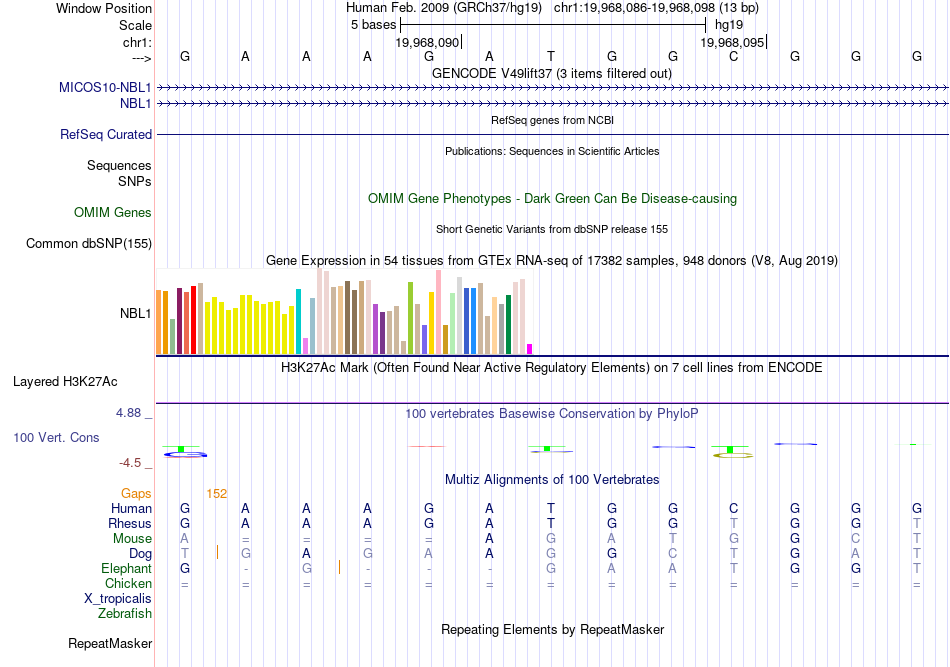This screenshot has width=950, height=667.
Task: Click the Zebrafish species label
Action: coord(124,613)
